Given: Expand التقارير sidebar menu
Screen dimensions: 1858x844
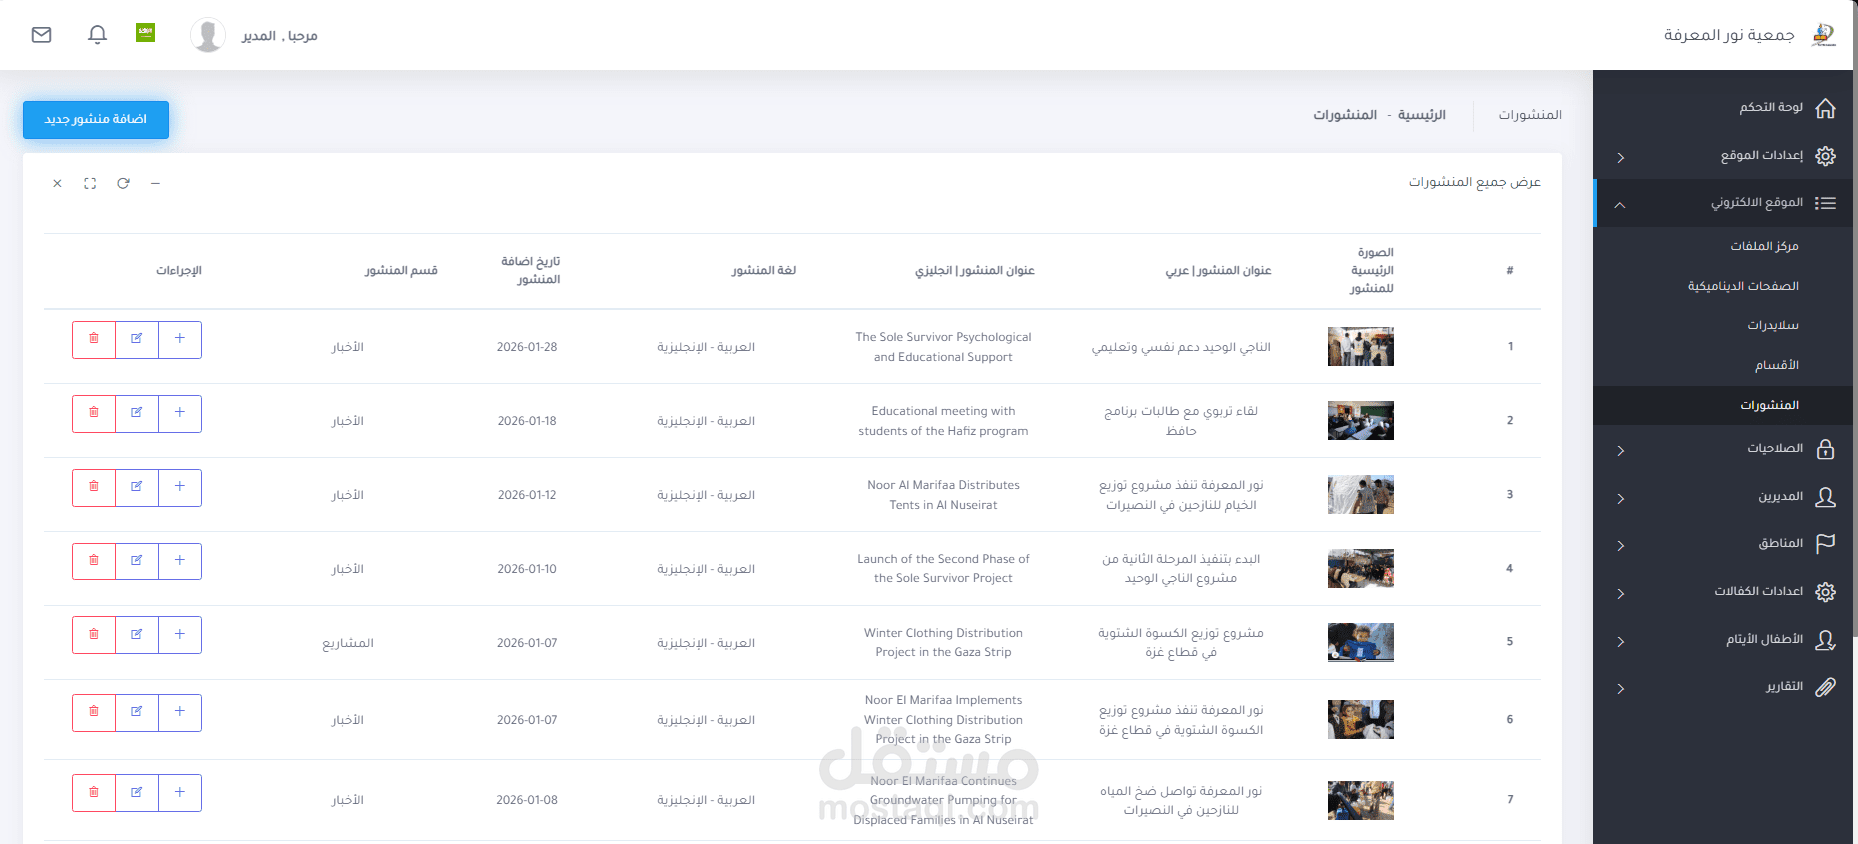Looking at the screenshot, I should tap(1725, 687).
